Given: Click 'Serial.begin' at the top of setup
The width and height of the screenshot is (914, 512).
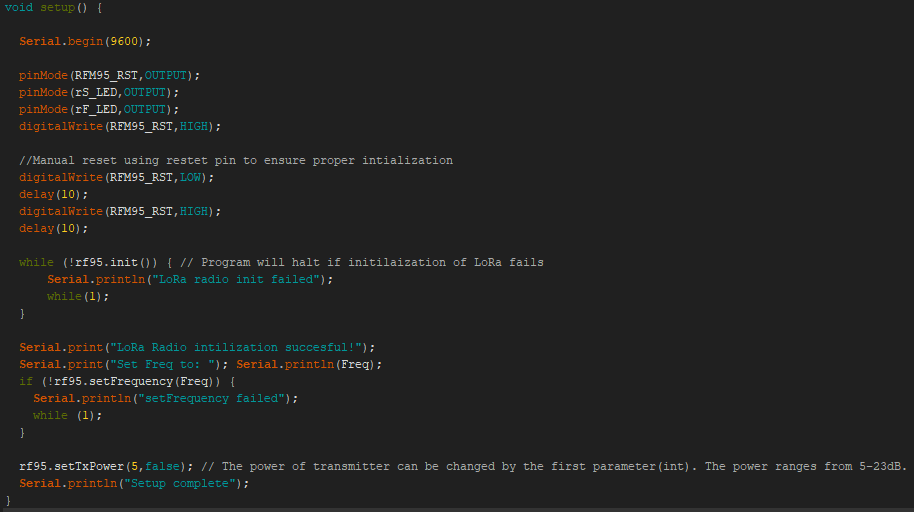Looking at the screenshot, I should 58,41.
